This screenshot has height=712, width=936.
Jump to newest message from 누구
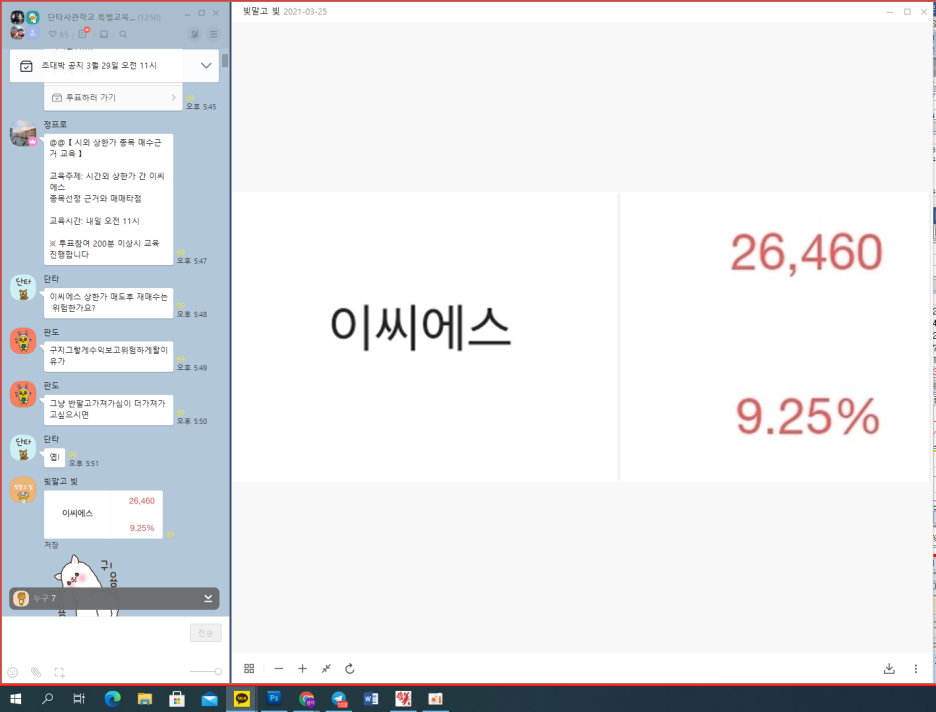208,598
